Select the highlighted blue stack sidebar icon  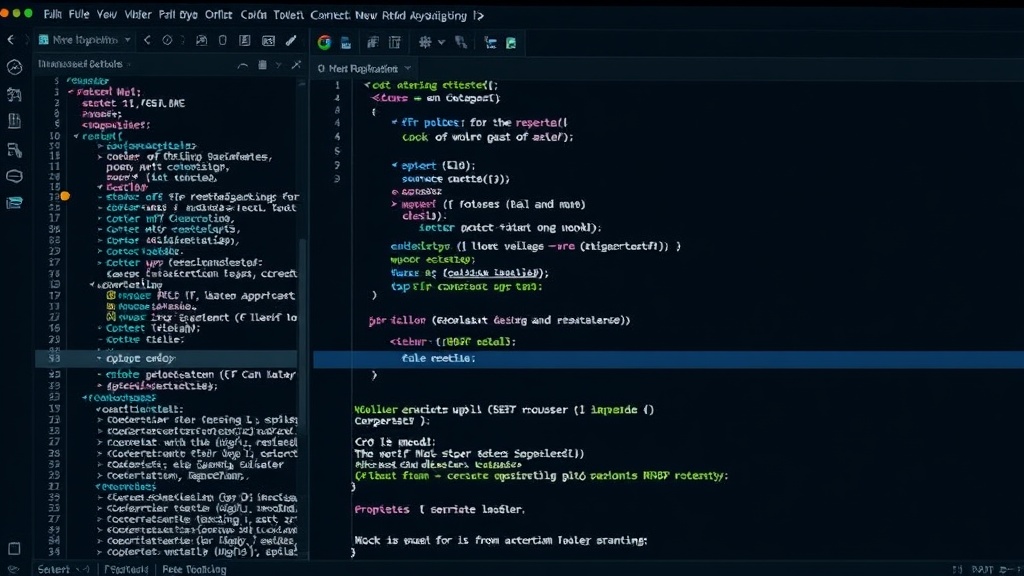coord(14,203)
